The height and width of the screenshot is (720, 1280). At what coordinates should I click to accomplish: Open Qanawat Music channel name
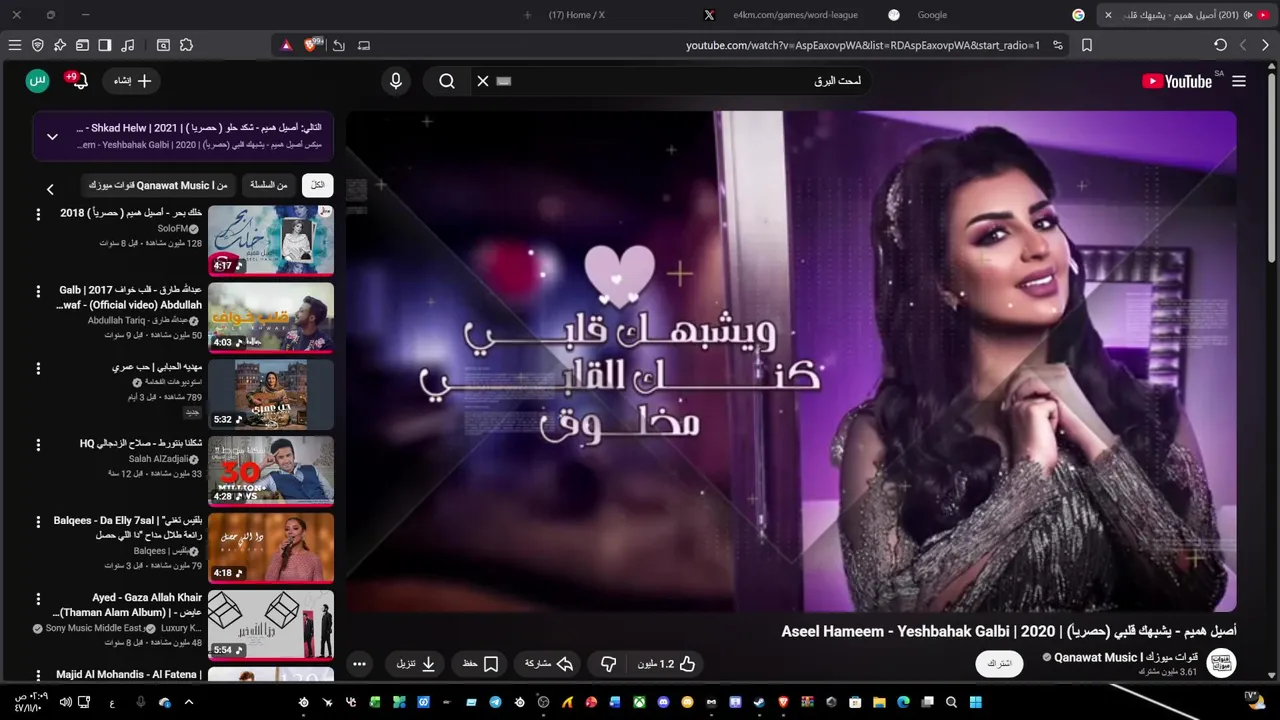pyautogui.click(x=1126, y=657)
